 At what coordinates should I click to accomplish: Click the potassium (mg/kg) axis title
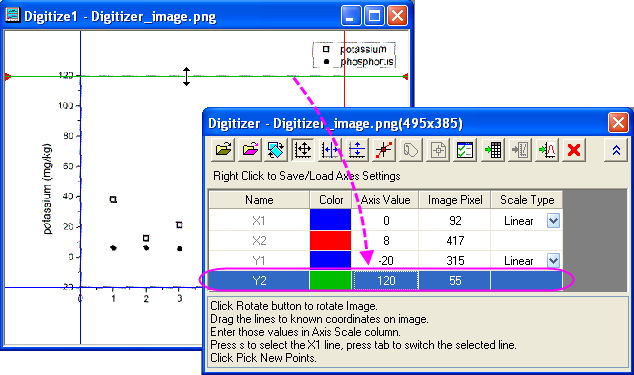pyautogui.click(x=47, y=189)
